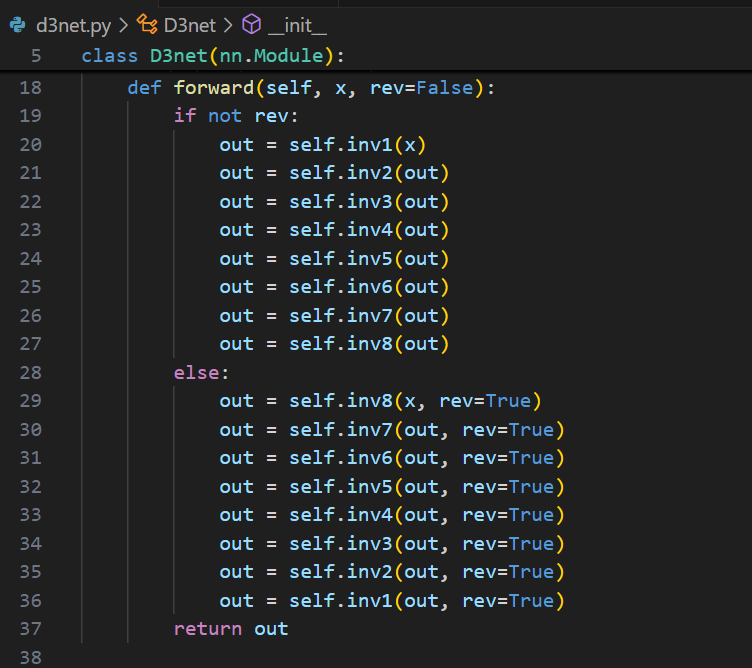
Task: Click the 'else:' keyword on line 28
Action: tap(201, 373)
